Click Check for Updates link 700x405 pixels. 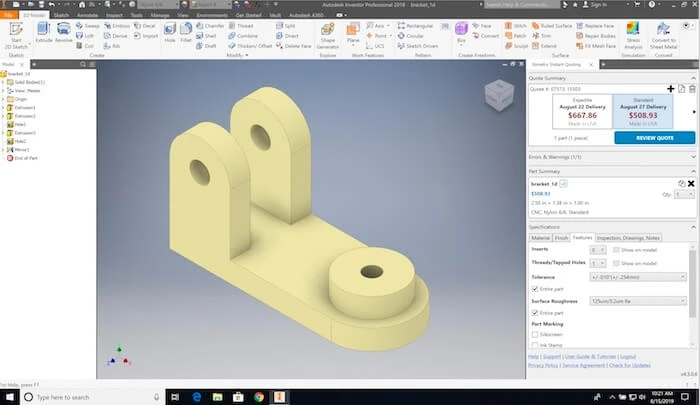pyautogui.click(x=629, y=365)
